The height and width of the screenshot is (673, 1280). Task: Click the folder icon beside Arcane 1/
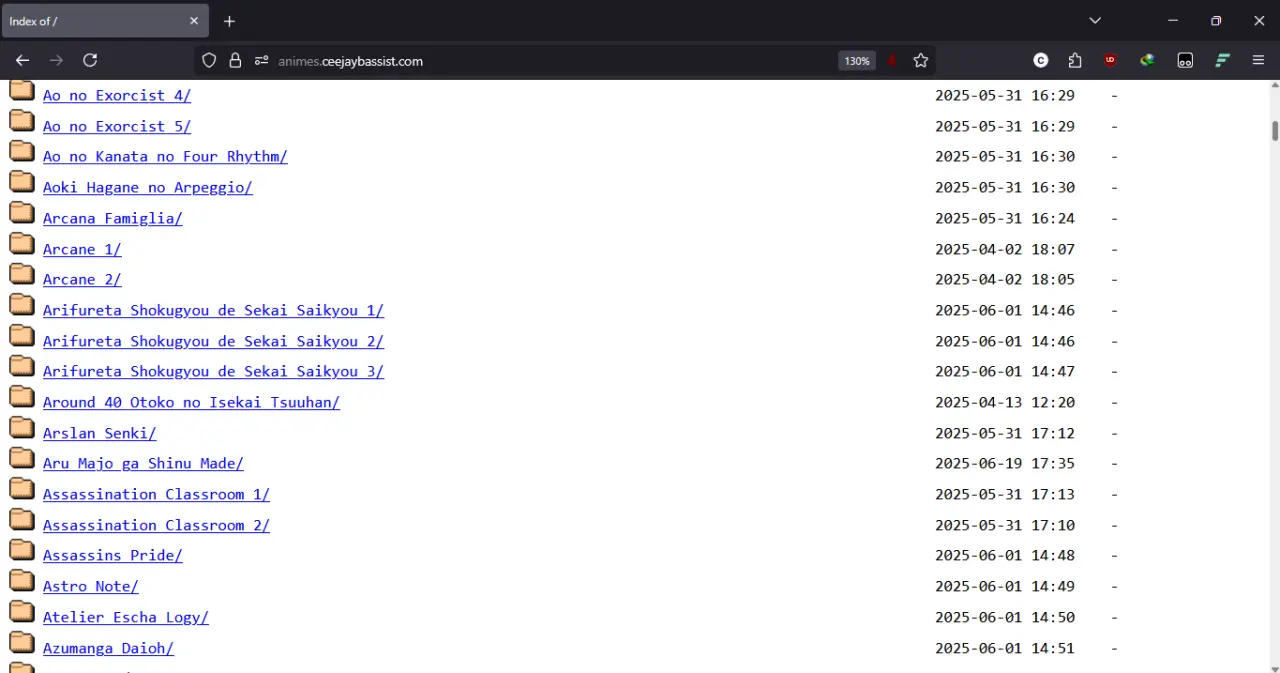[22, 243]
